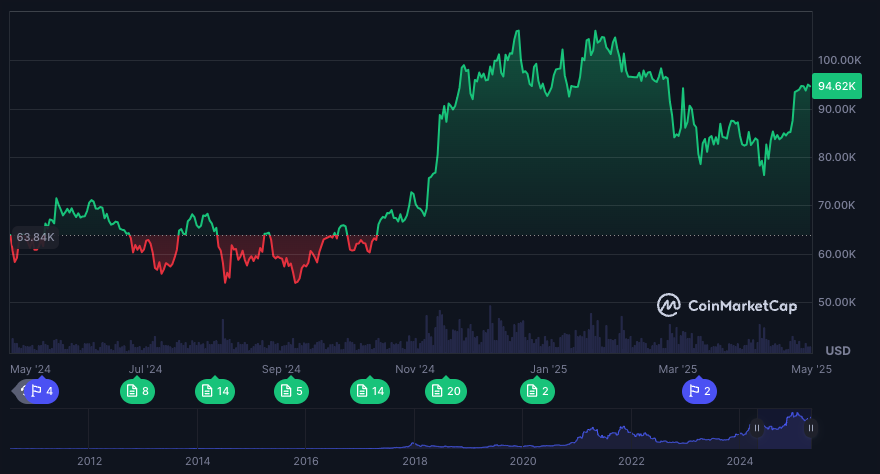
Task: Click the right range slider handle
Action: (x=811, y=428)
